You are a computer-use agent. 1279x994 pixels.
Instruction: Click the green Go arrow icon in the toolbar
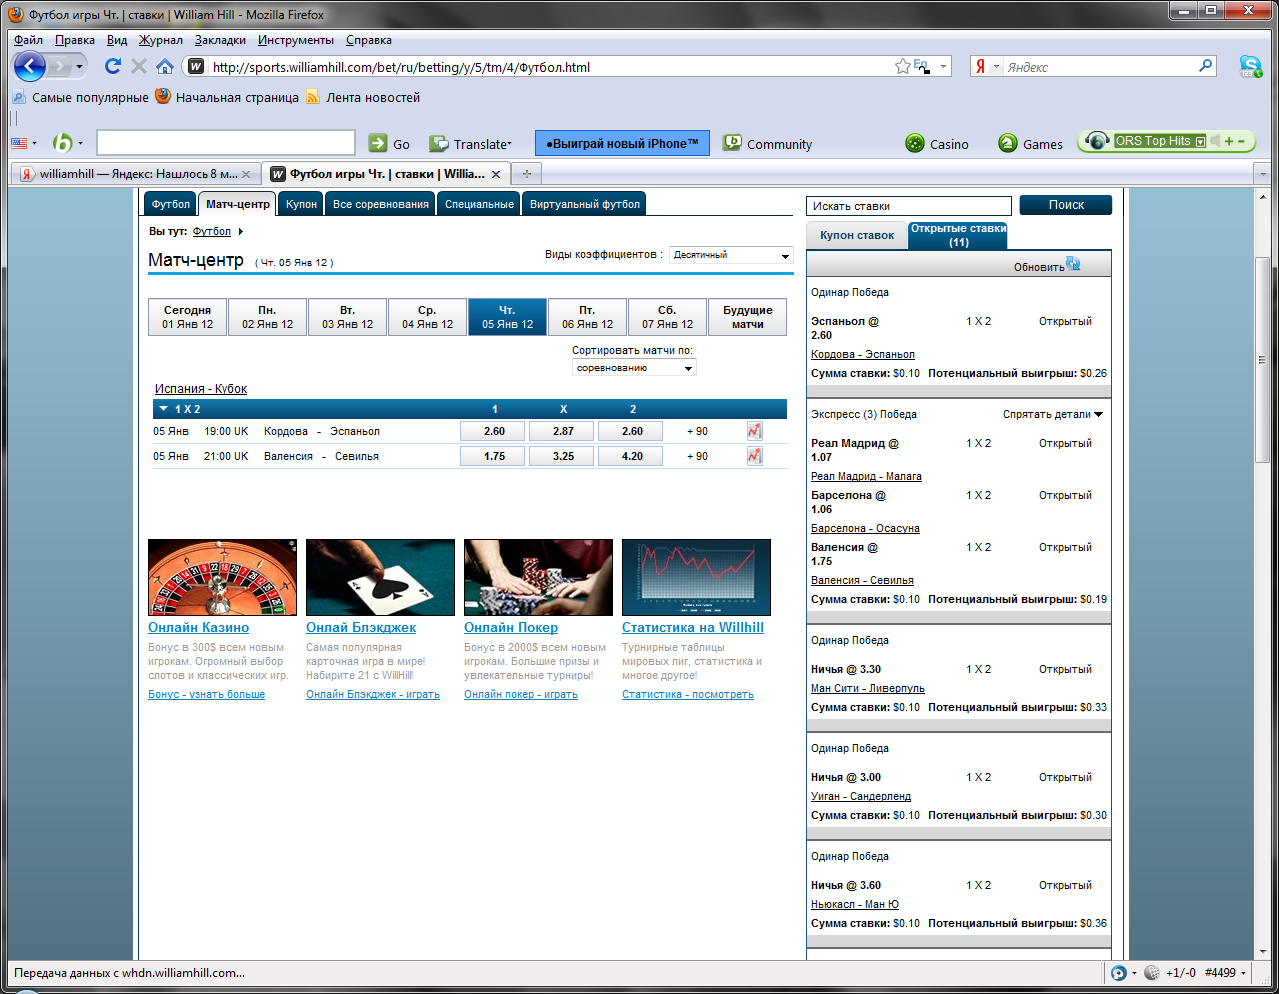click(378, 143)
